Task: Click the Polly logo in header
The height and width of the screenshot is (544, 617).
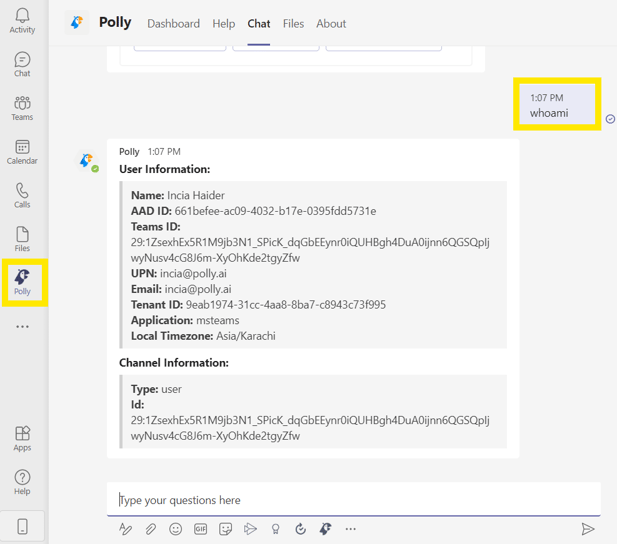Action: click(x=77, y=22)
